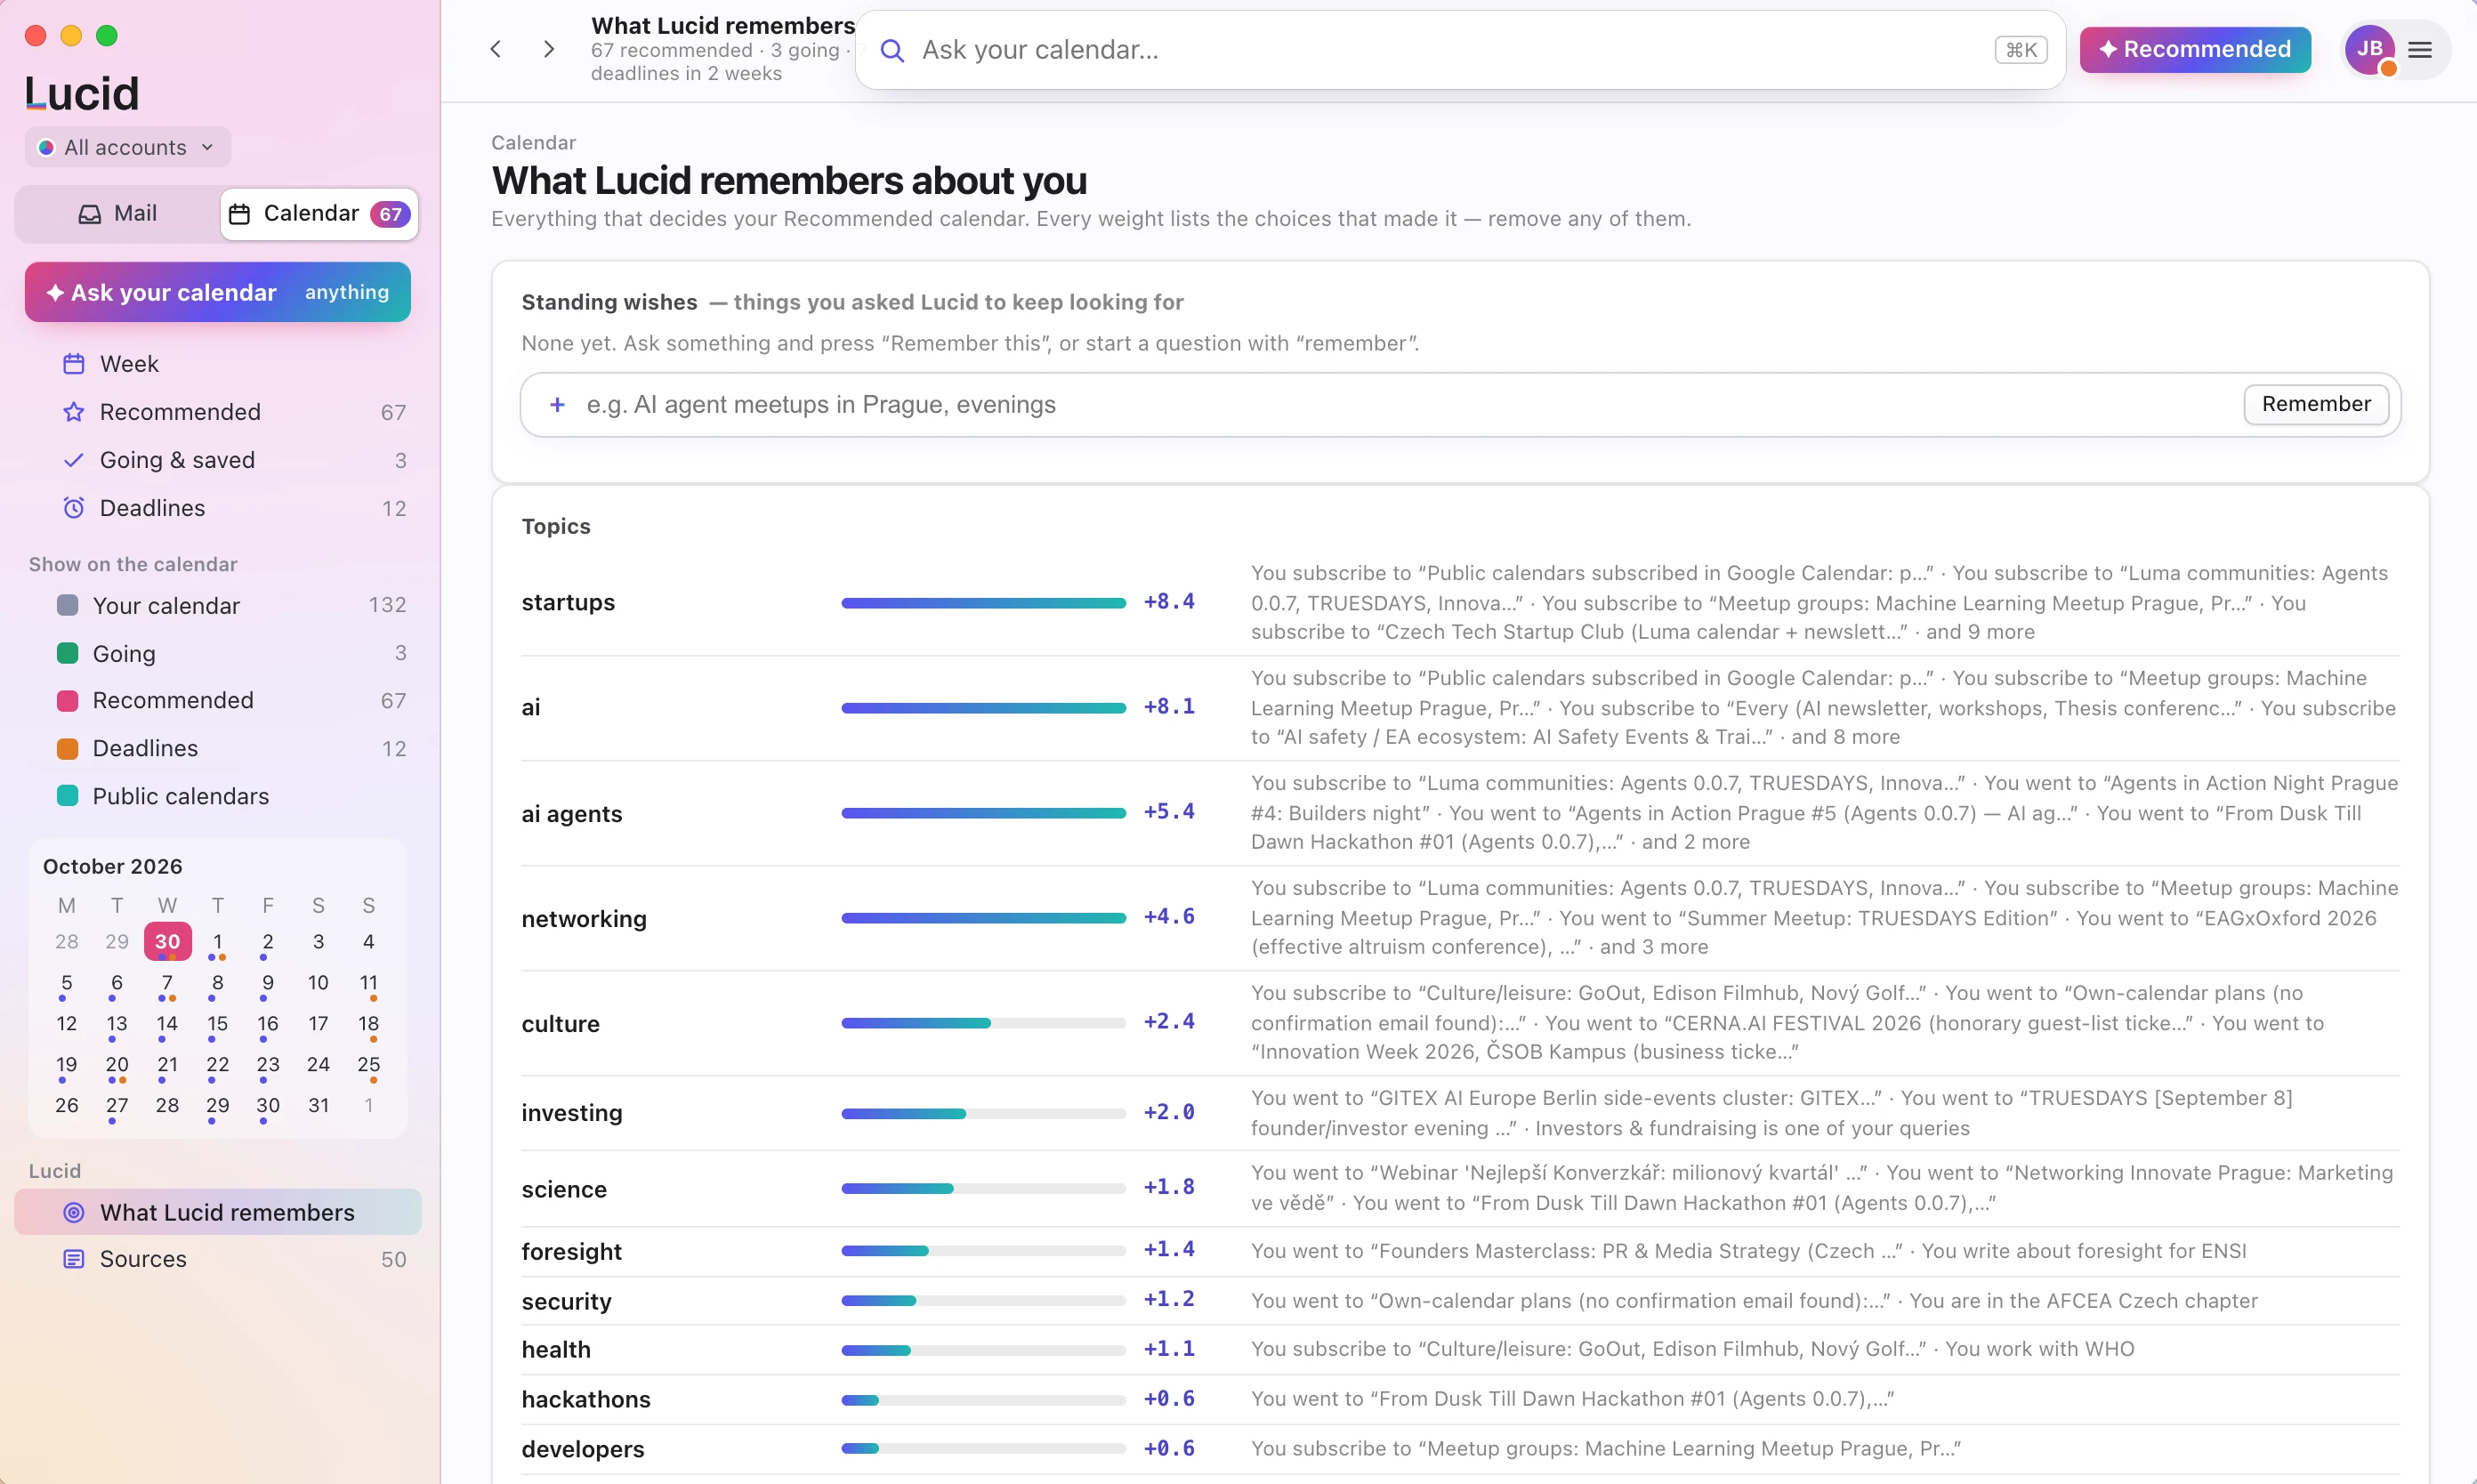Click the 'networking' topic label
This screenshot has height=1484, width=2477.
[x=584, y=919]
